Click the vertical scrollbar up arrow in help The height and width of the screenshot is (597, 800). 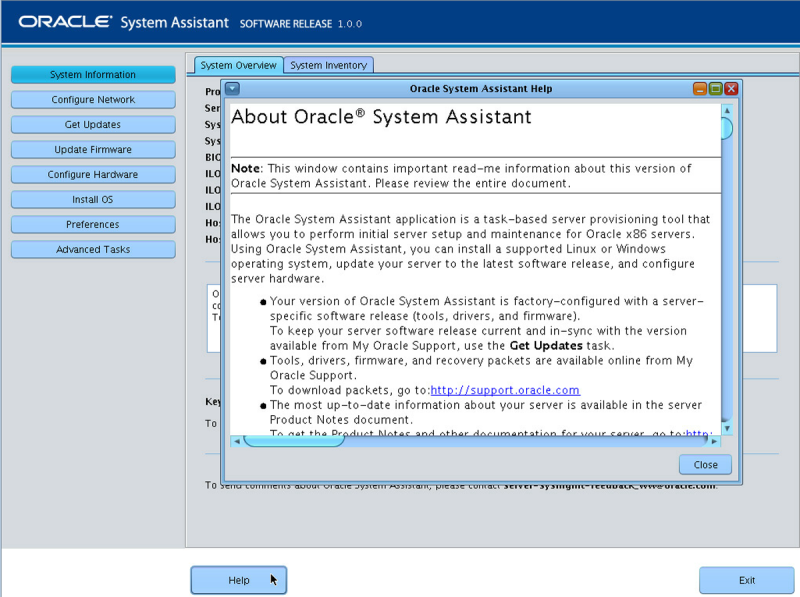click(x=727, y=111)
